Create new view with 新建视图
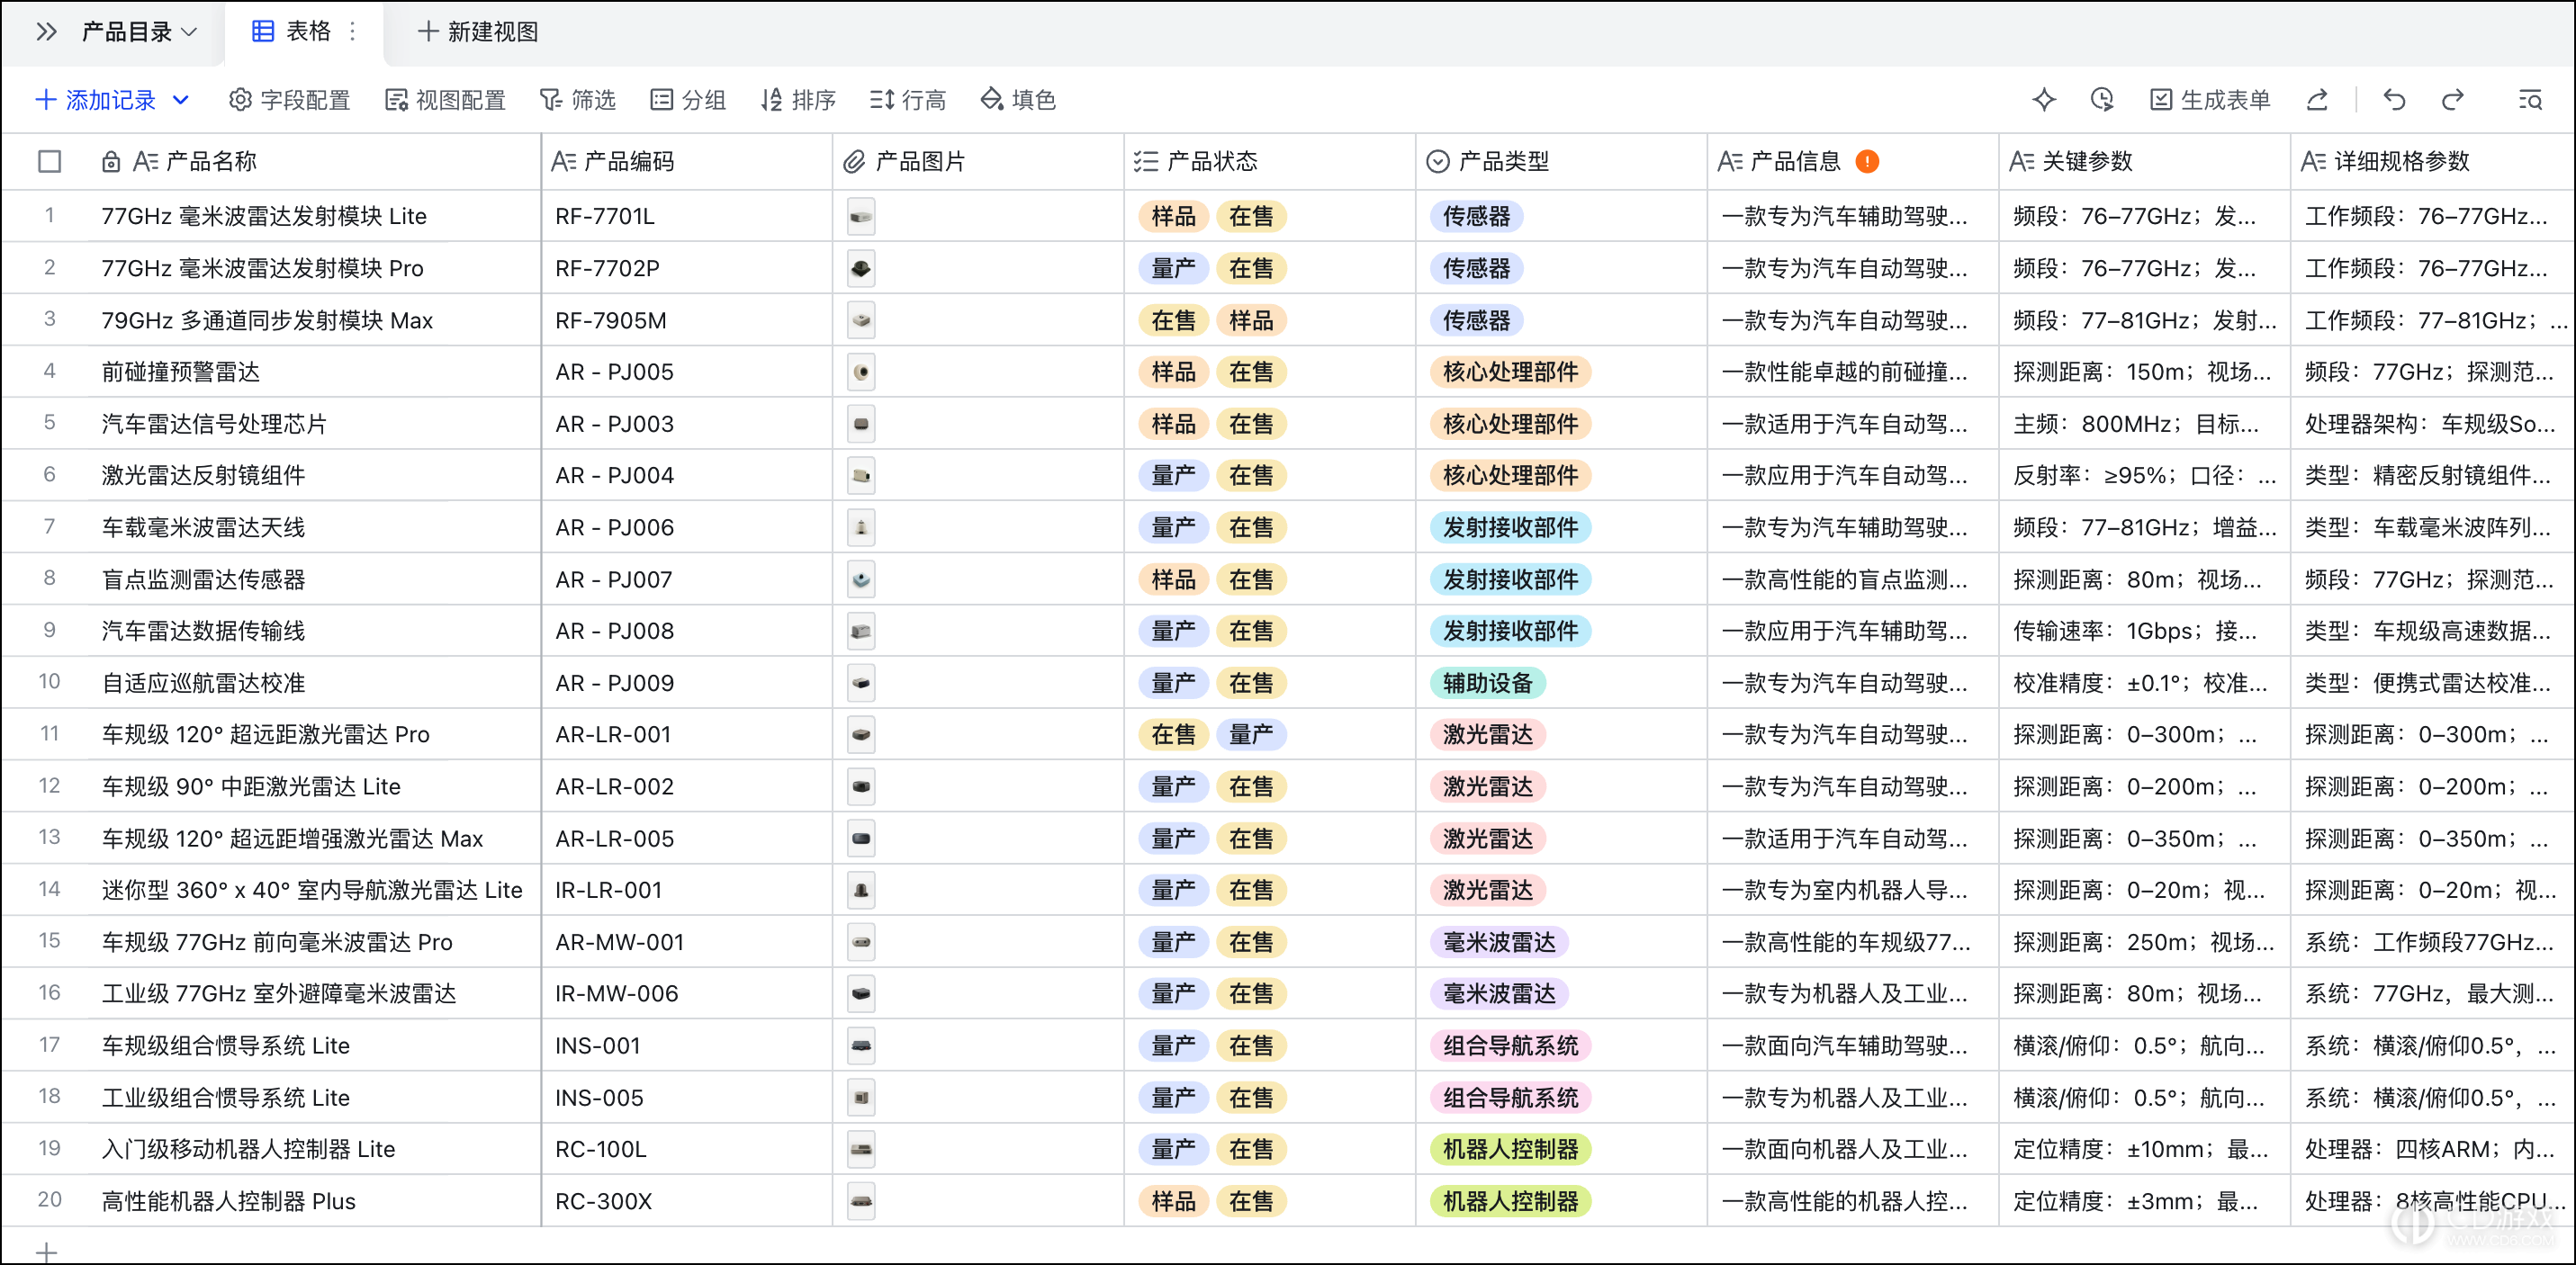 pos(478,32)
